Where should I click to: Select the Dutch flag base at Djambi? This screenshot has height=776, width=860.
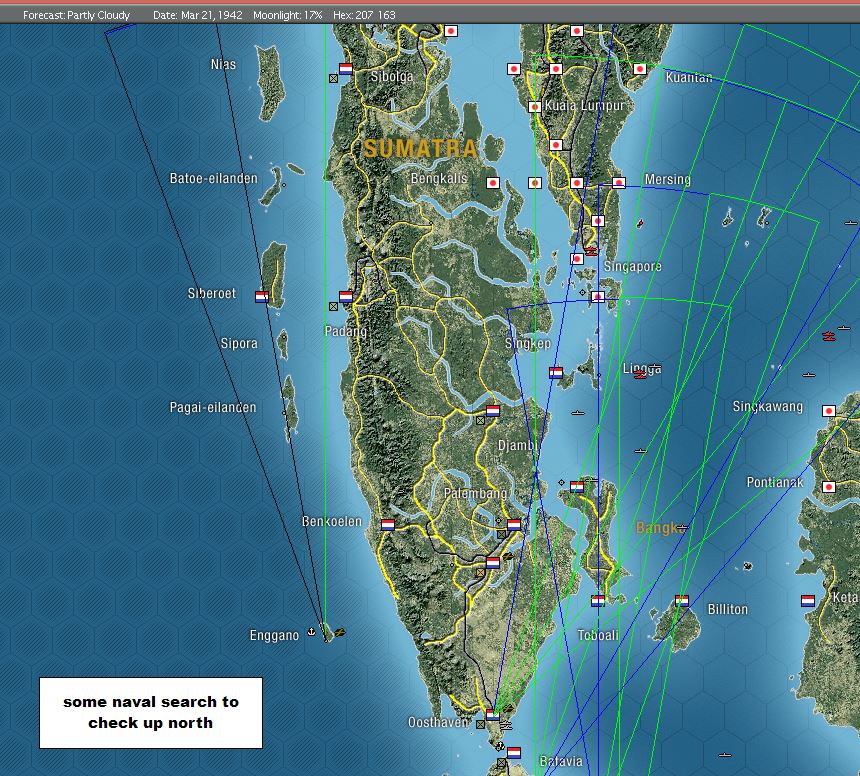coord(493,411)
